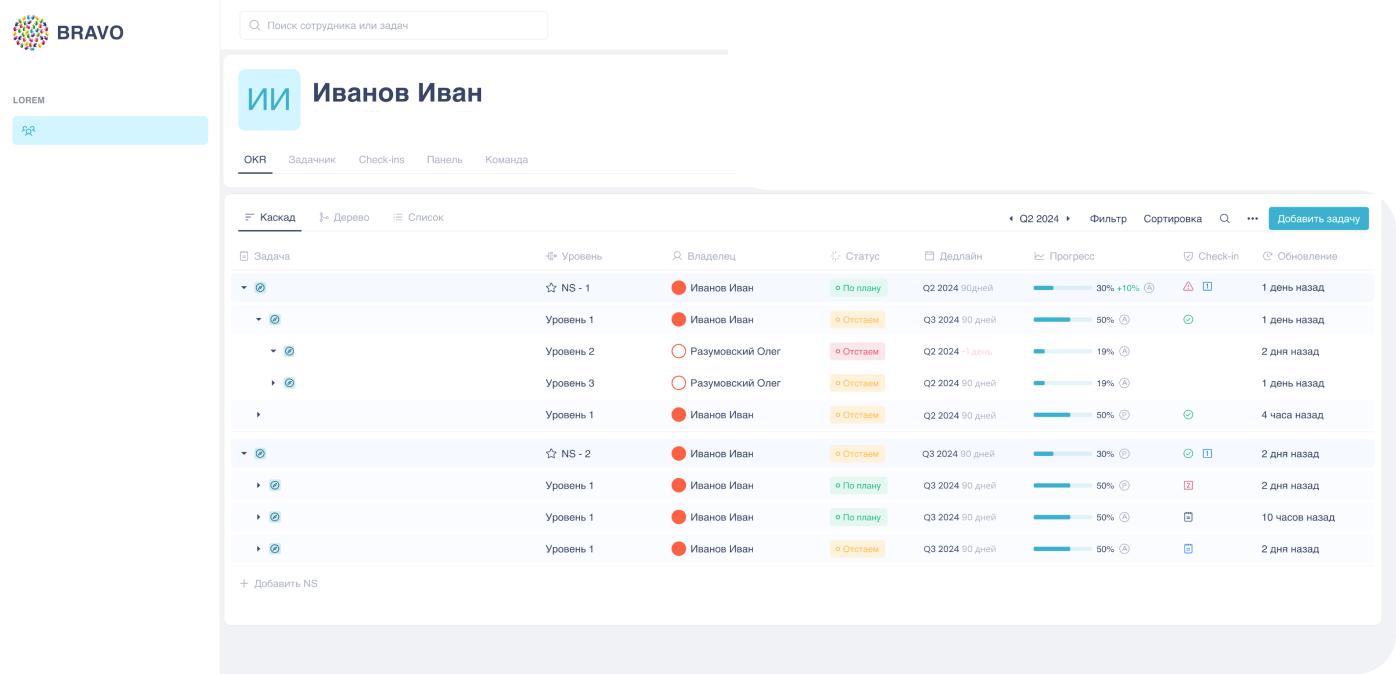Click Разумовский Олег in Уровень 3 row
The height and width of the screenshot is (674, 1396).
click(x=735, y=383)
